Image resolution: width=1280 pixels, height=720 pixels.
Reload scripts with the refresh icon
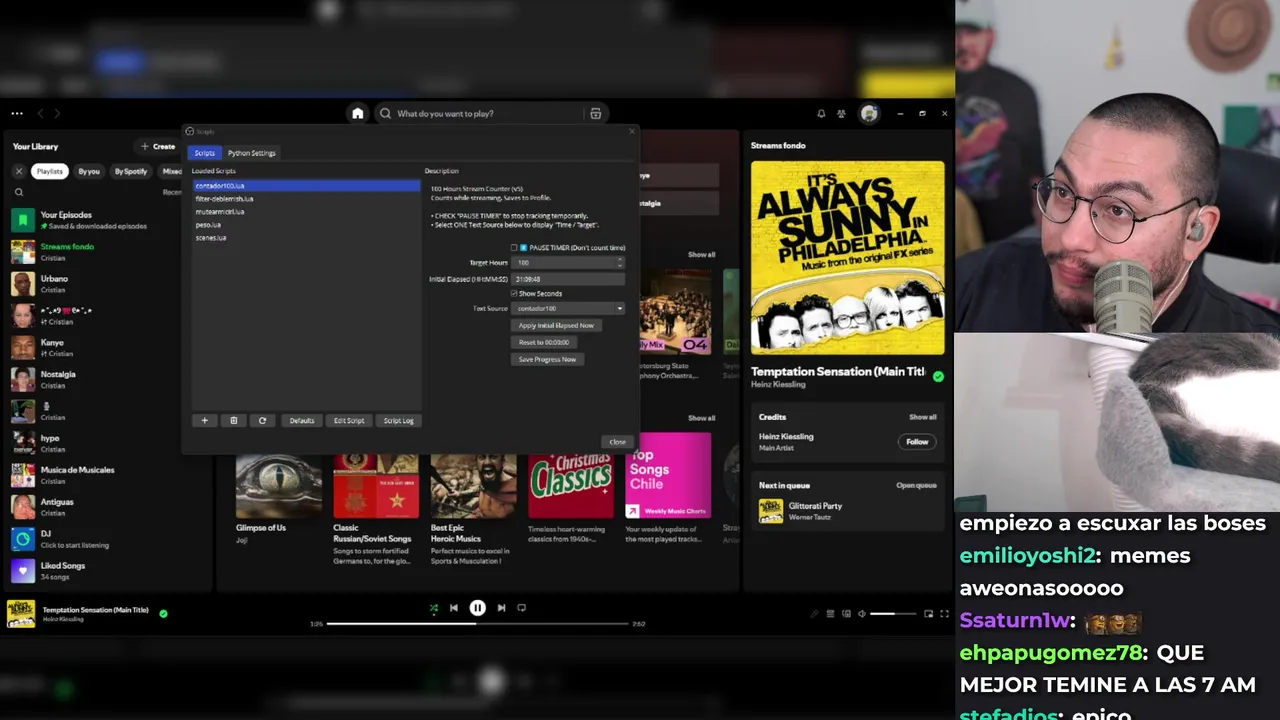point(262,420)
